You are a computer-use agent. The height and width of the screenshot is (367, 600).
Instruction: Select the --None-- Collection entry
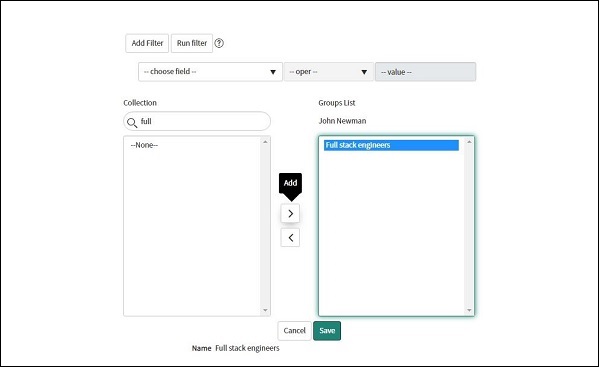(x=144, y=145)
